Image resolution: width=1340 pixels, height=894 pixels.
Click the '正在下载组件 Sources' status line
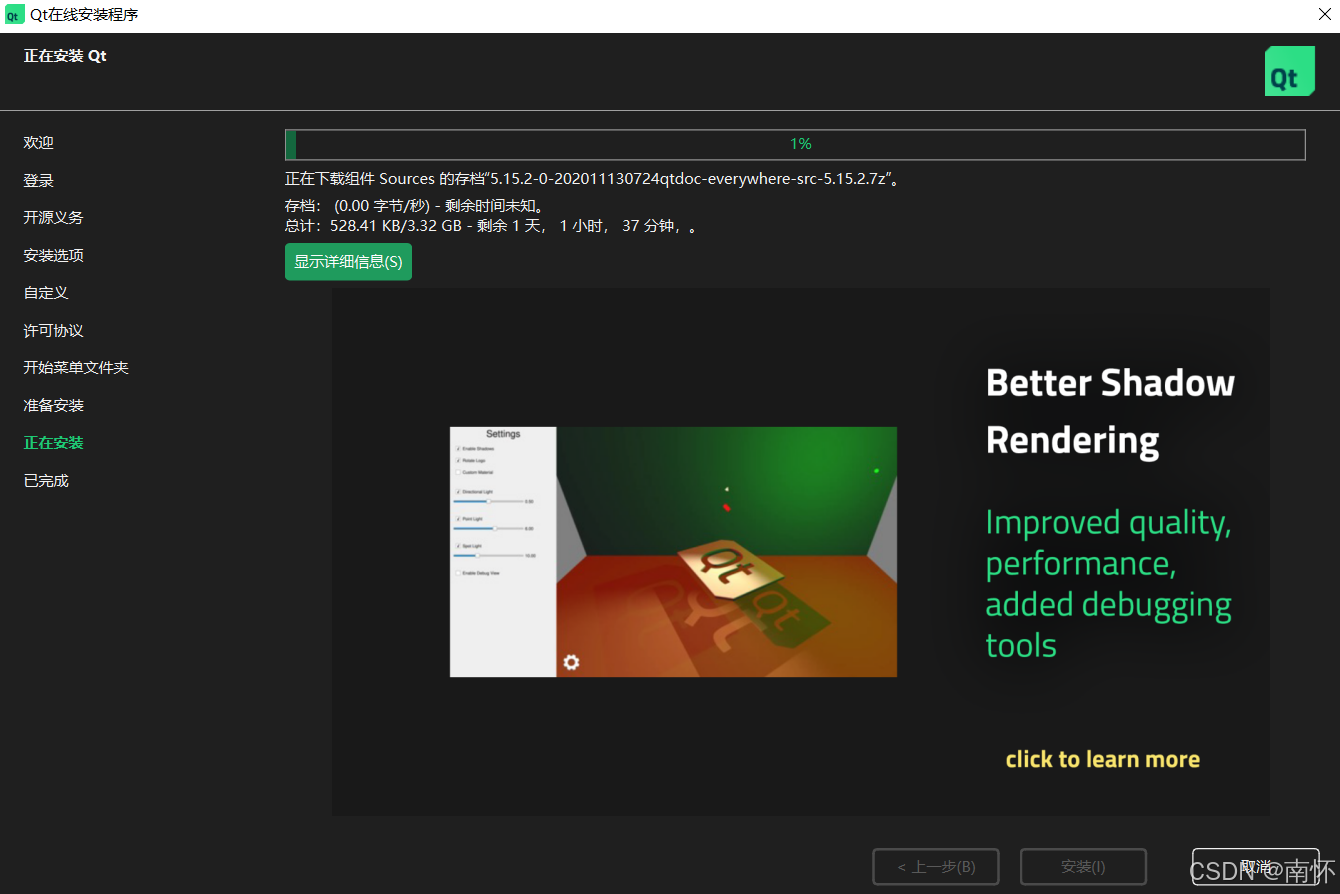coord(593,180)
